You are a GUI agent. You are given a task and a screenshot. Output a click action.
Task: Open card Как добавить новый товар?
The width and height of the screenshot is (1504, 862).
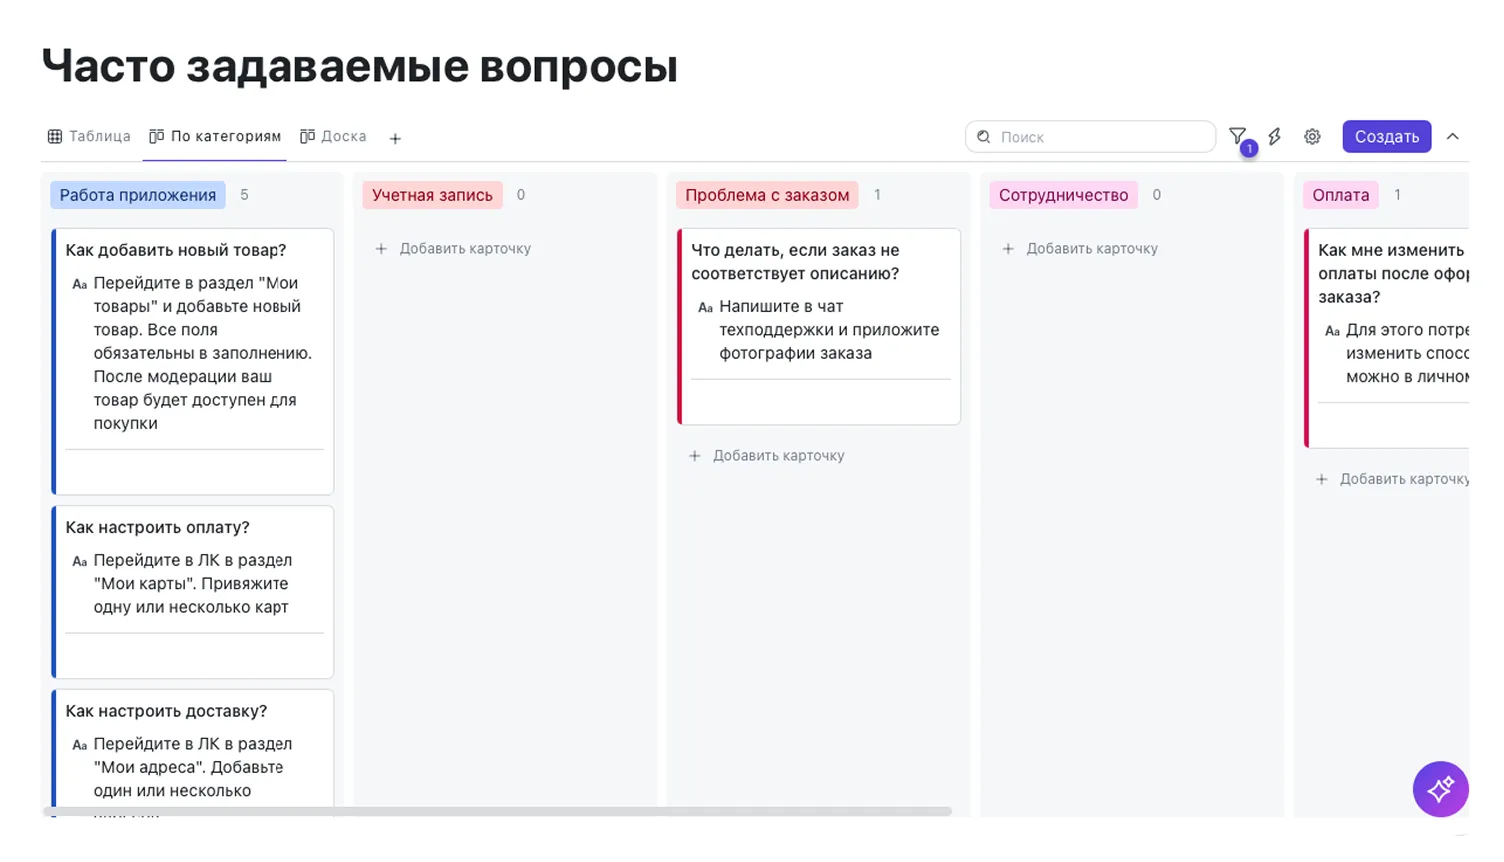pos(176,251)
